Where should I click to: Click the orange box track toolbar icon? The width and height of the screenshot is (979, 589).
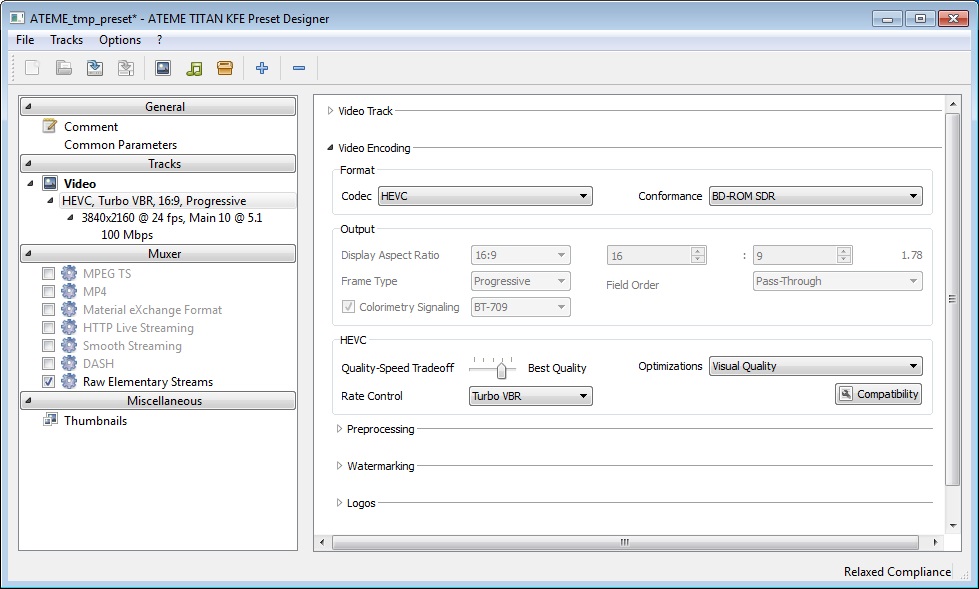[225, 67]
